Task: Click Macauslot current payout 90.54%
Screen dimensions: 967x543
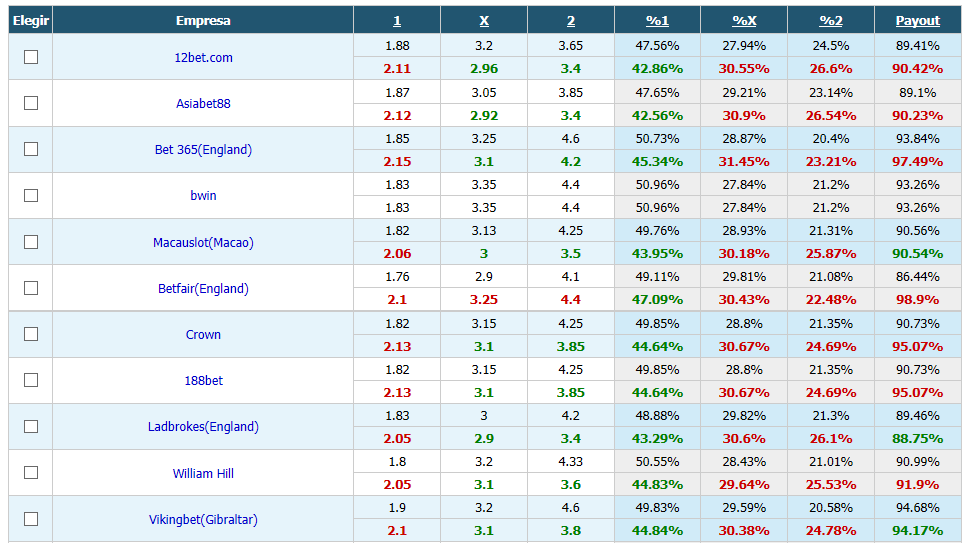Action: click(918, 254)
